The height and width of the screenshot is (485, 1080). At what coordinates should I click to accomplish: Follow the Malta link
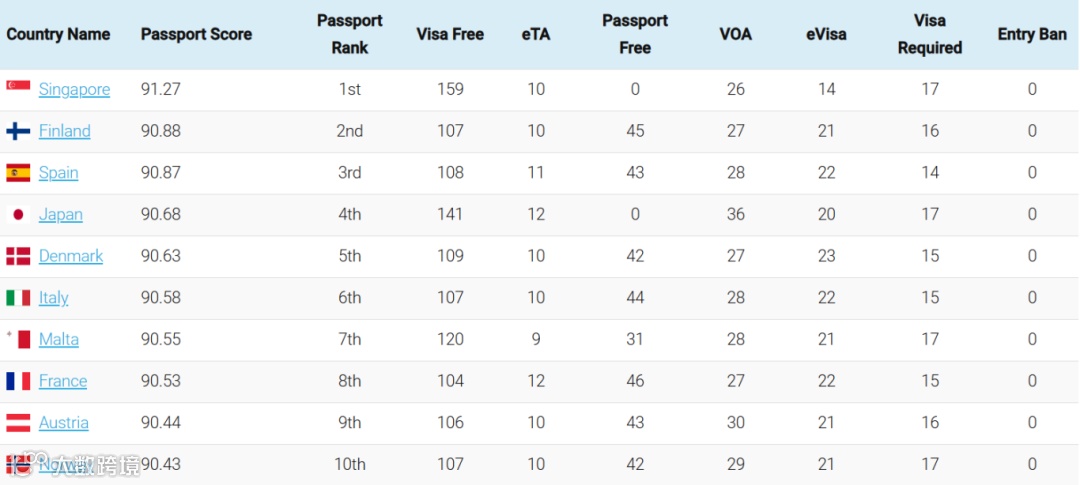[59, 339]
